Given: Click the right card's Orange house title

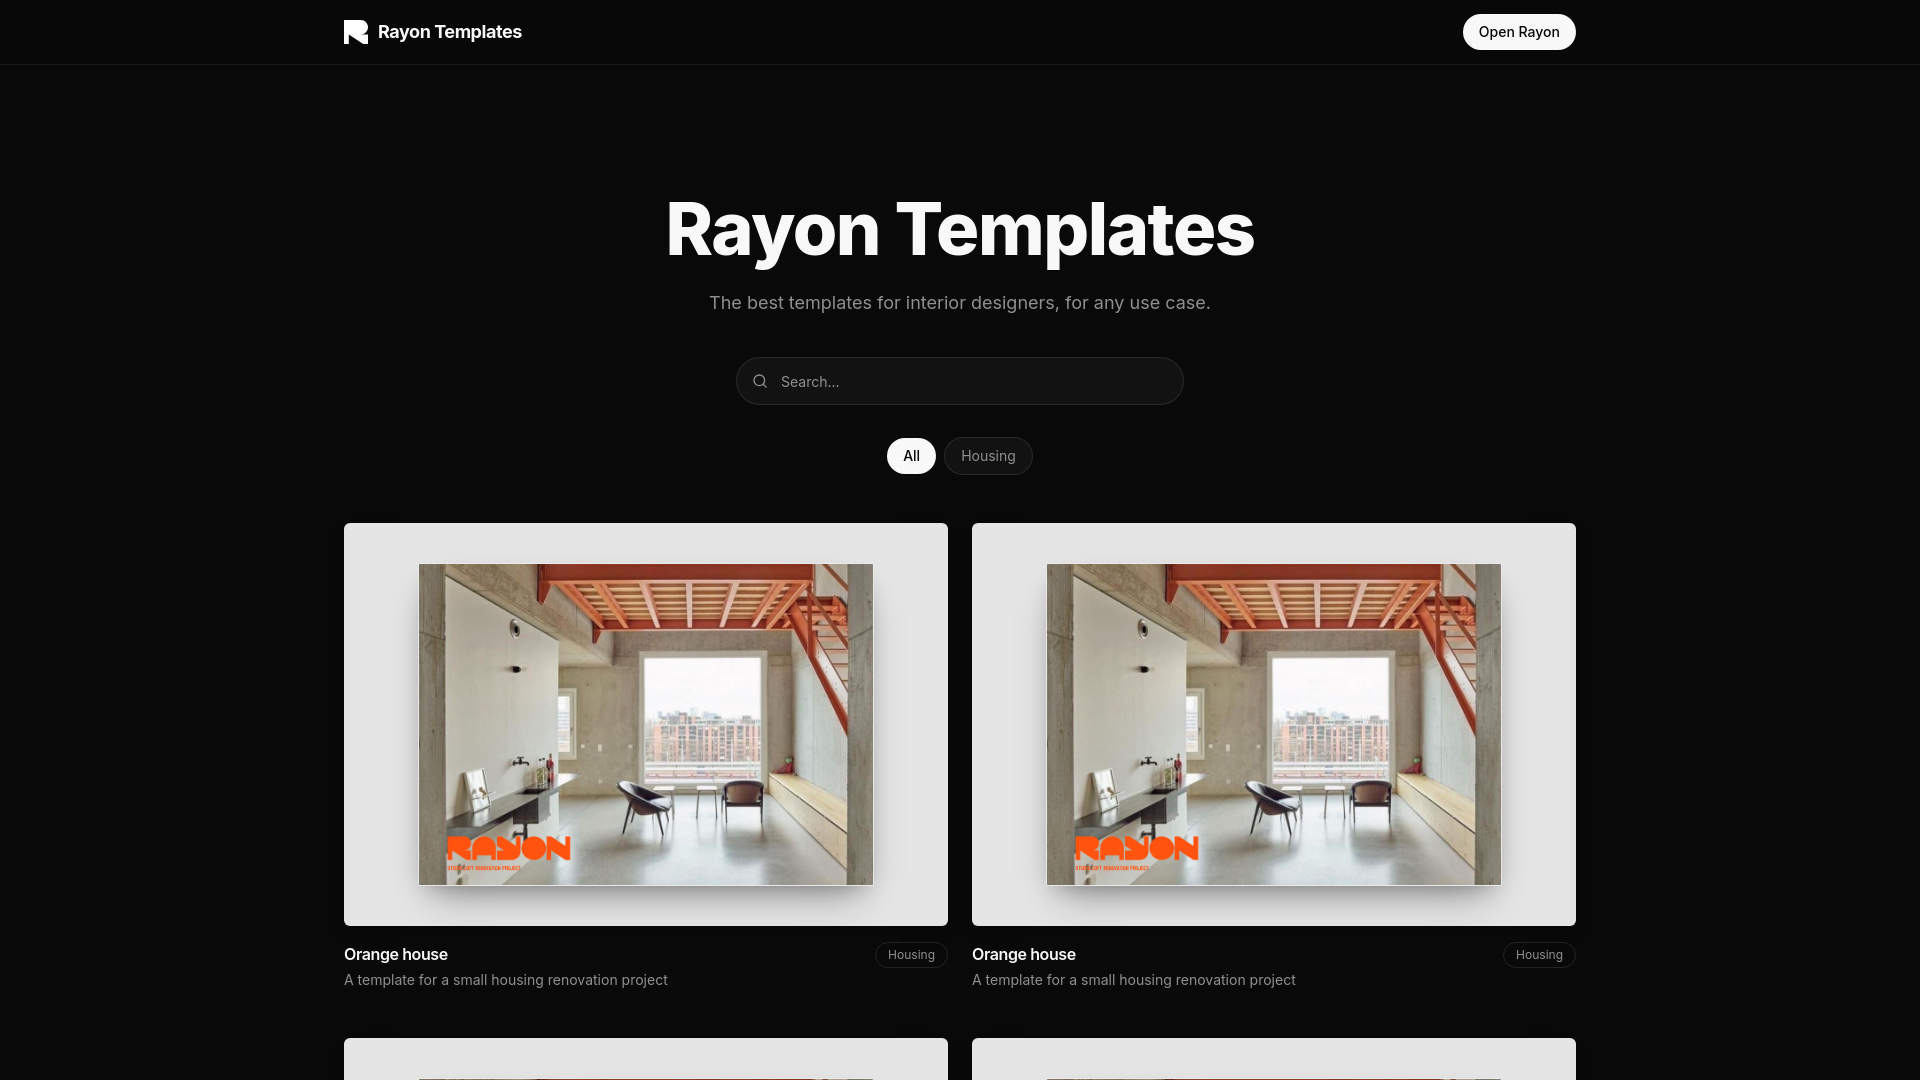Looking at the screenshot, I should [x=1024, y=954].
